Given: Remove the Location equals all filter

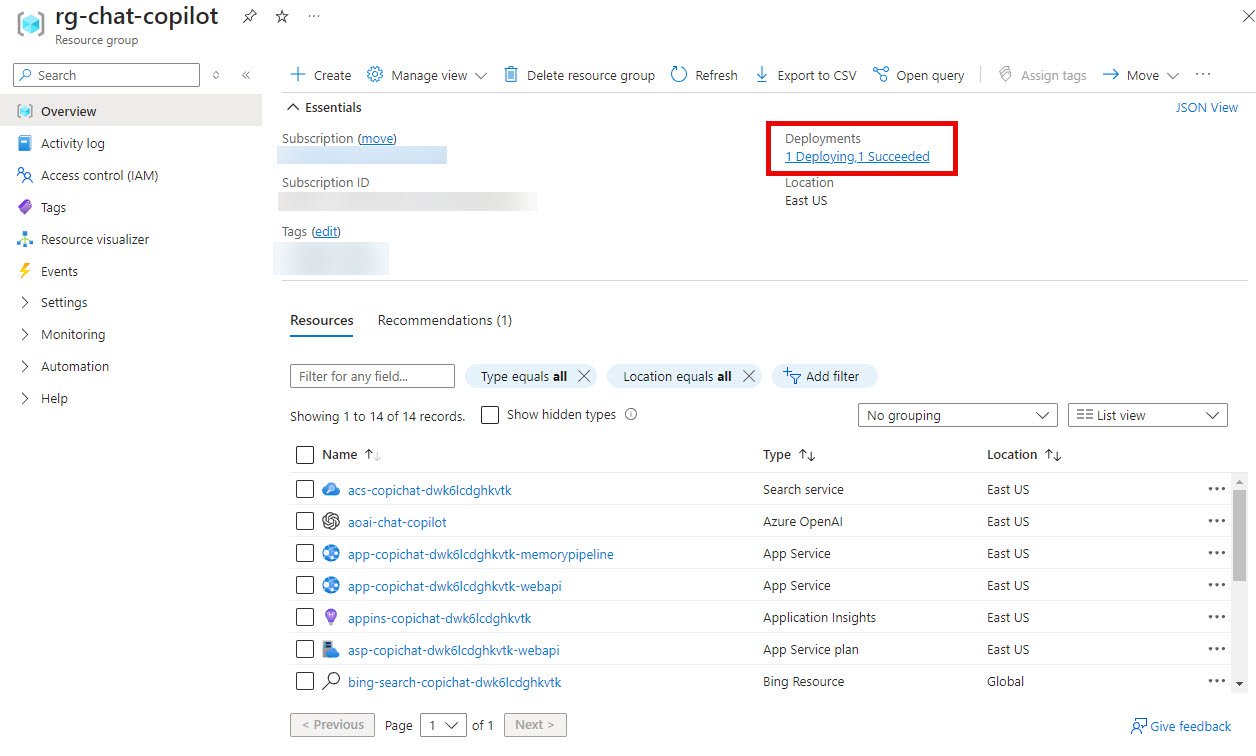Looking at the screenshot, I should (749, 376).
